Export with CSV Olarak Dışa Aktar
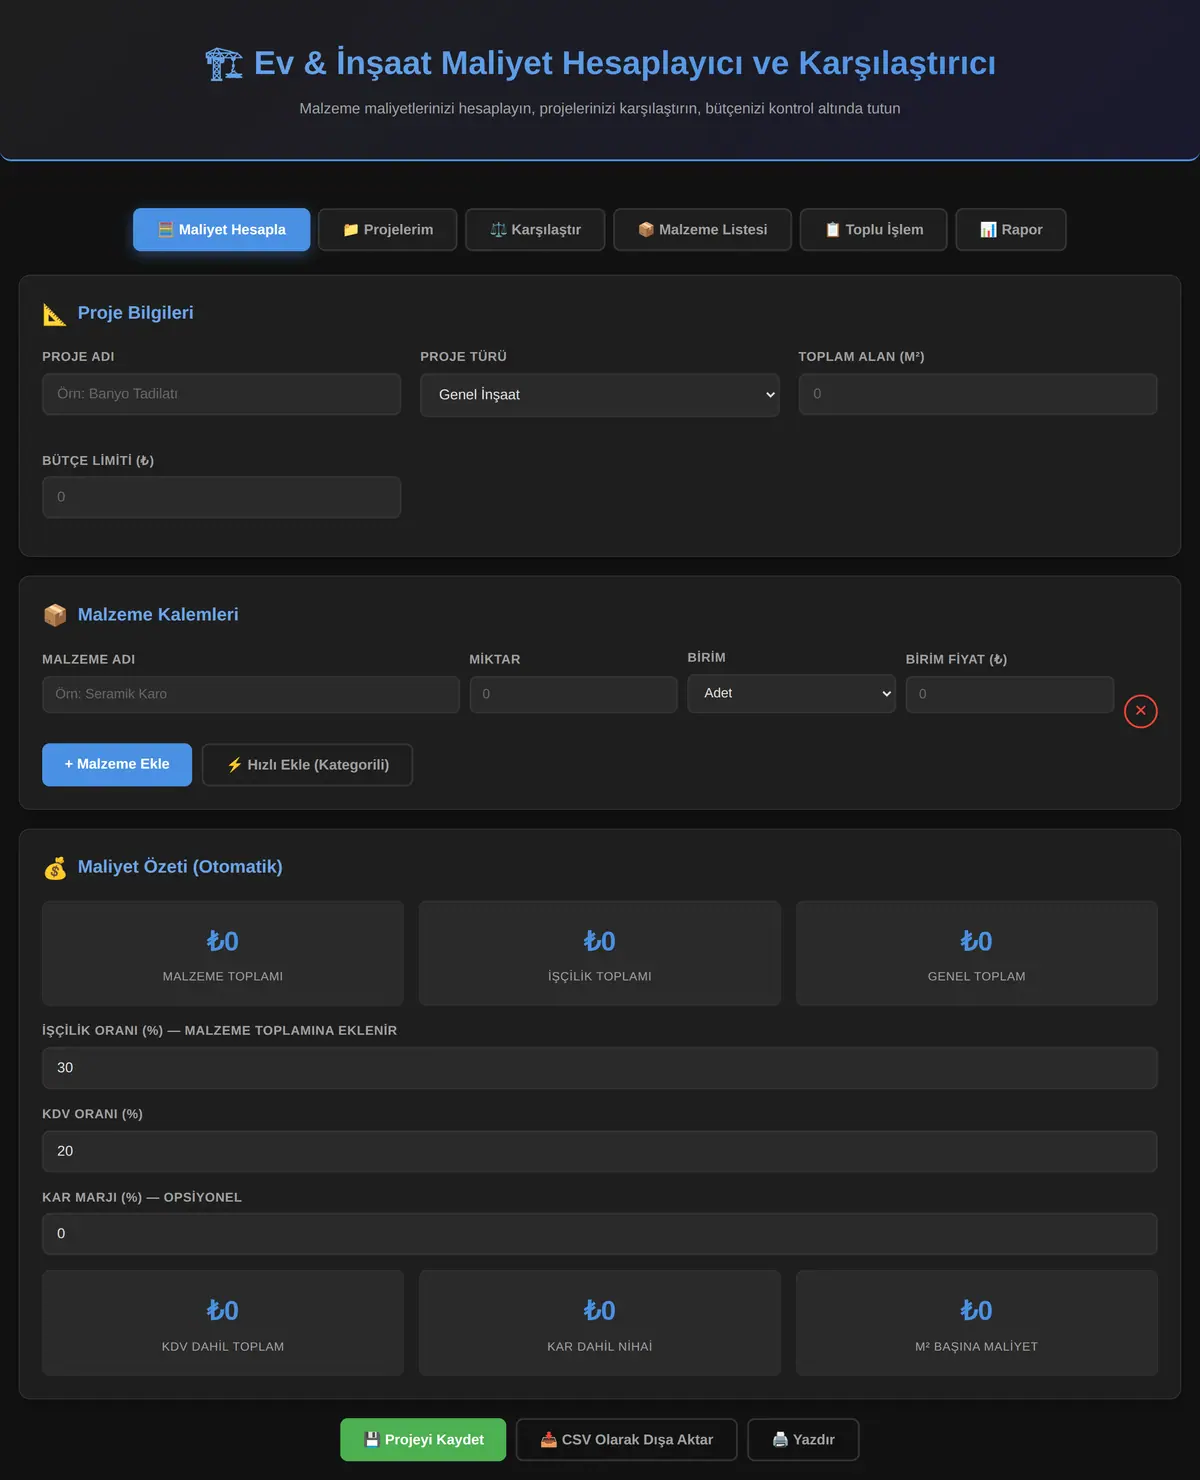This screenshot has height=1480, width=1200. pos(627,1440)
